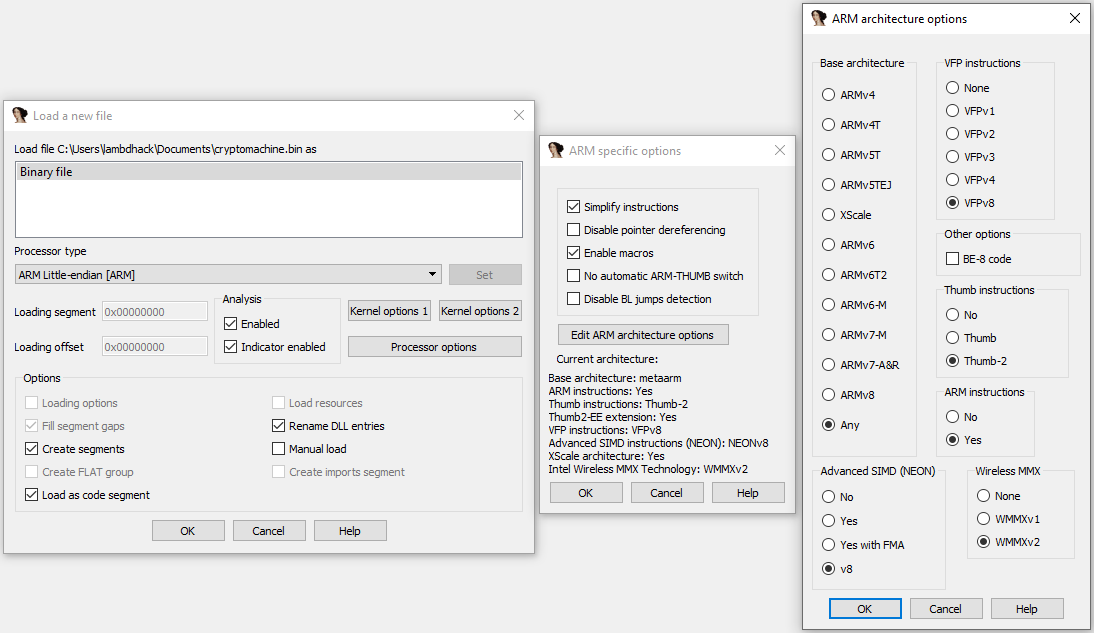Image resolution: width=1094 pixels, height=633 pixels.
Task: Select Thumb for Thumb instructions
Action: pos(951,338)
